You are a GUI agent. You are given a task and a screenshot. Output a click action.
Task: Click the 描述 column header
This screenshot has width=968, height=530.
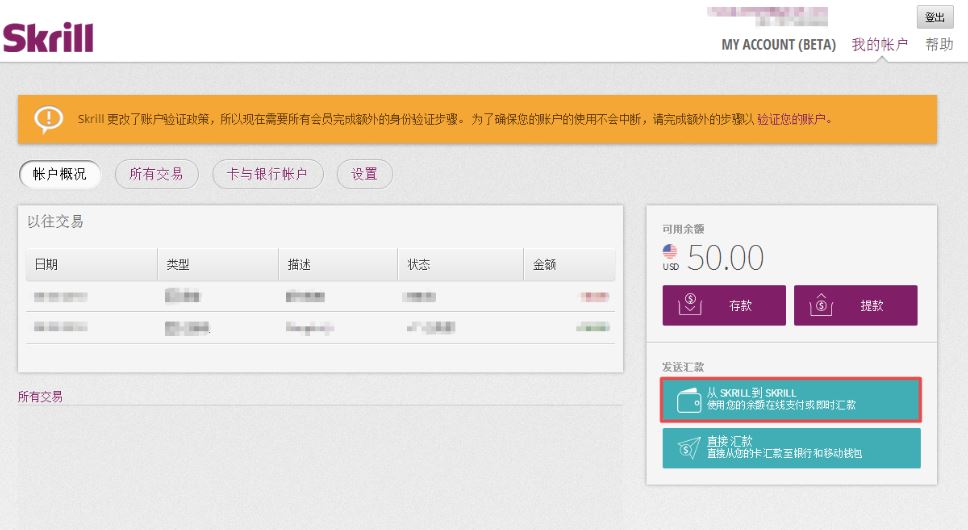[338, 265]
